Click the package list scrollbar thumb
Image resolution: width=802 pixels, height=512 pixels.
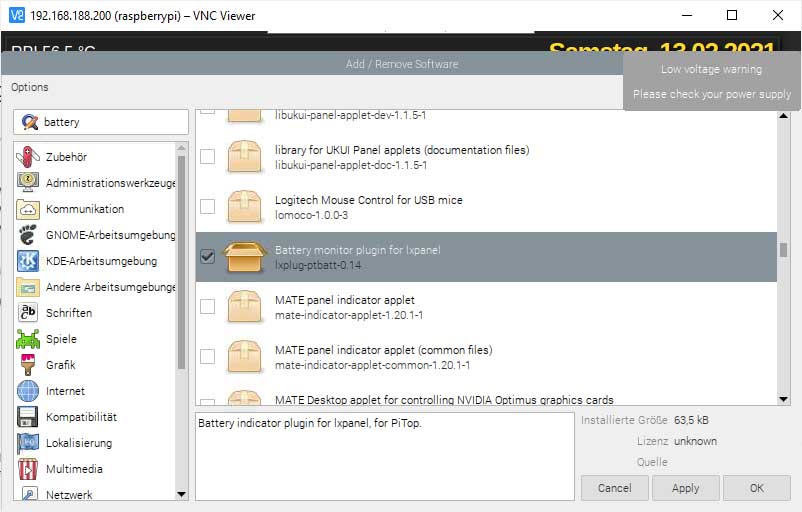[x=783, y=250]
